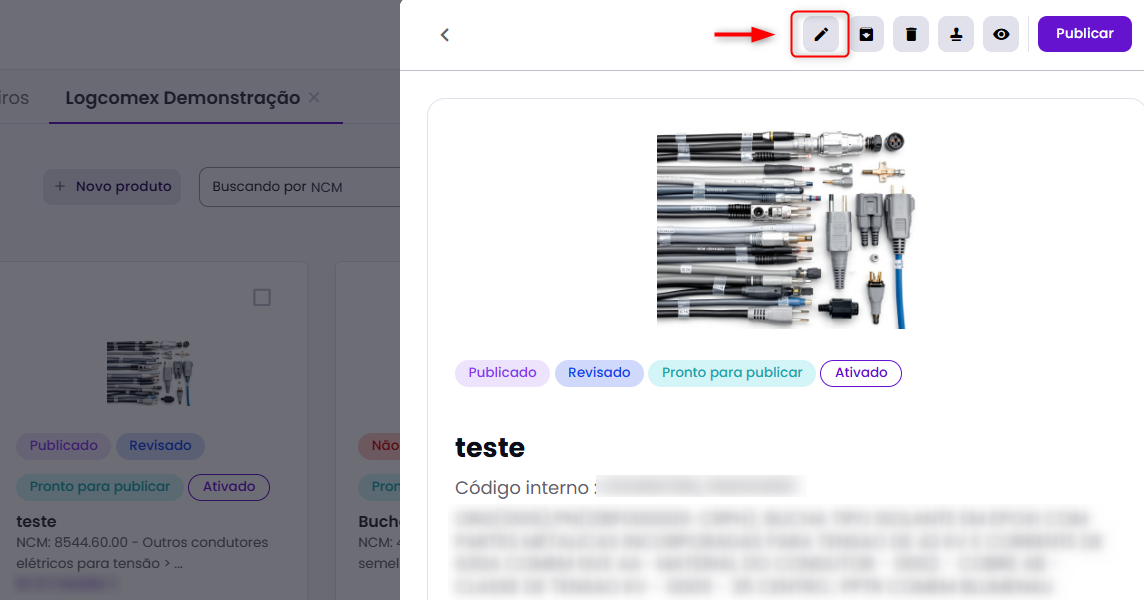Focus the Buscando por NCM search field
This screenshot has width=1144, height=600.
(300, 187)
